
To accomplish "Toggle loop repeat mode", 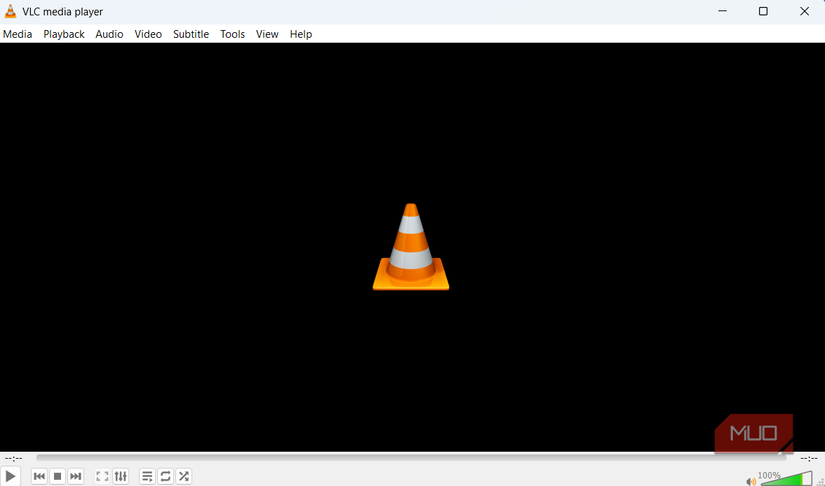I will [x=166, y=477].
